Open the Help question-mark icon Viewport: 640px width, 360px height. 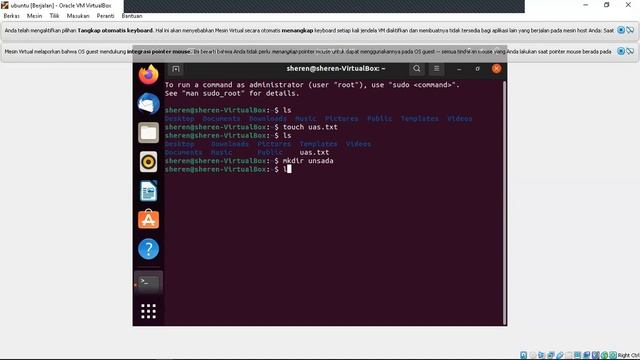point(148,249)
